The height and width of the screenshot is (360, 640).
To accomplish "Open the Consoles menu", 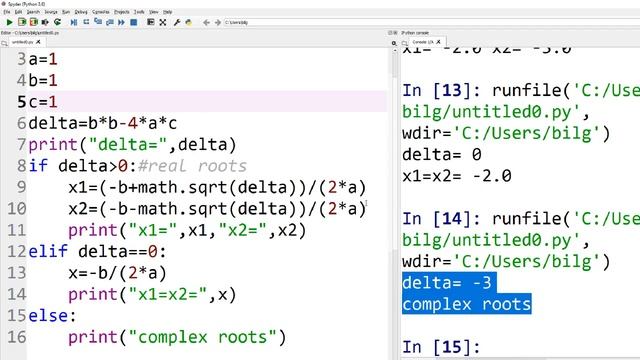I will point(100,12).
